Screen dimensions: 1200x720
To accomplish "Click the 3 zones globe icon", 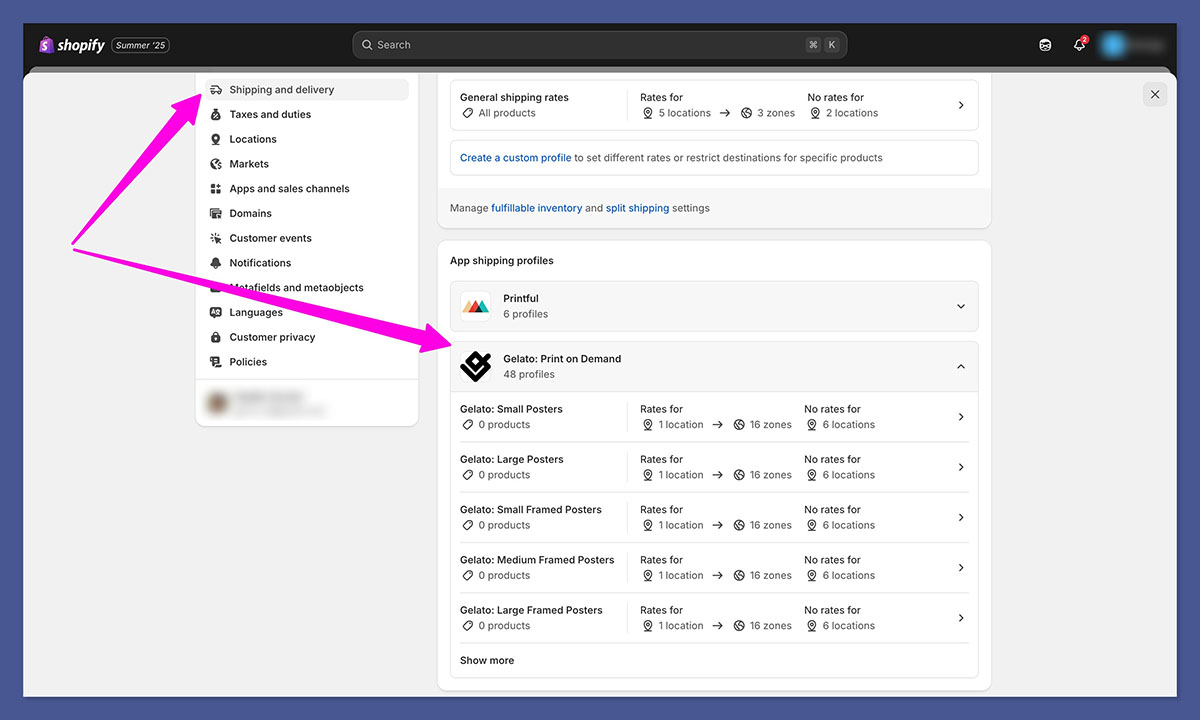I will coord(746,114).
